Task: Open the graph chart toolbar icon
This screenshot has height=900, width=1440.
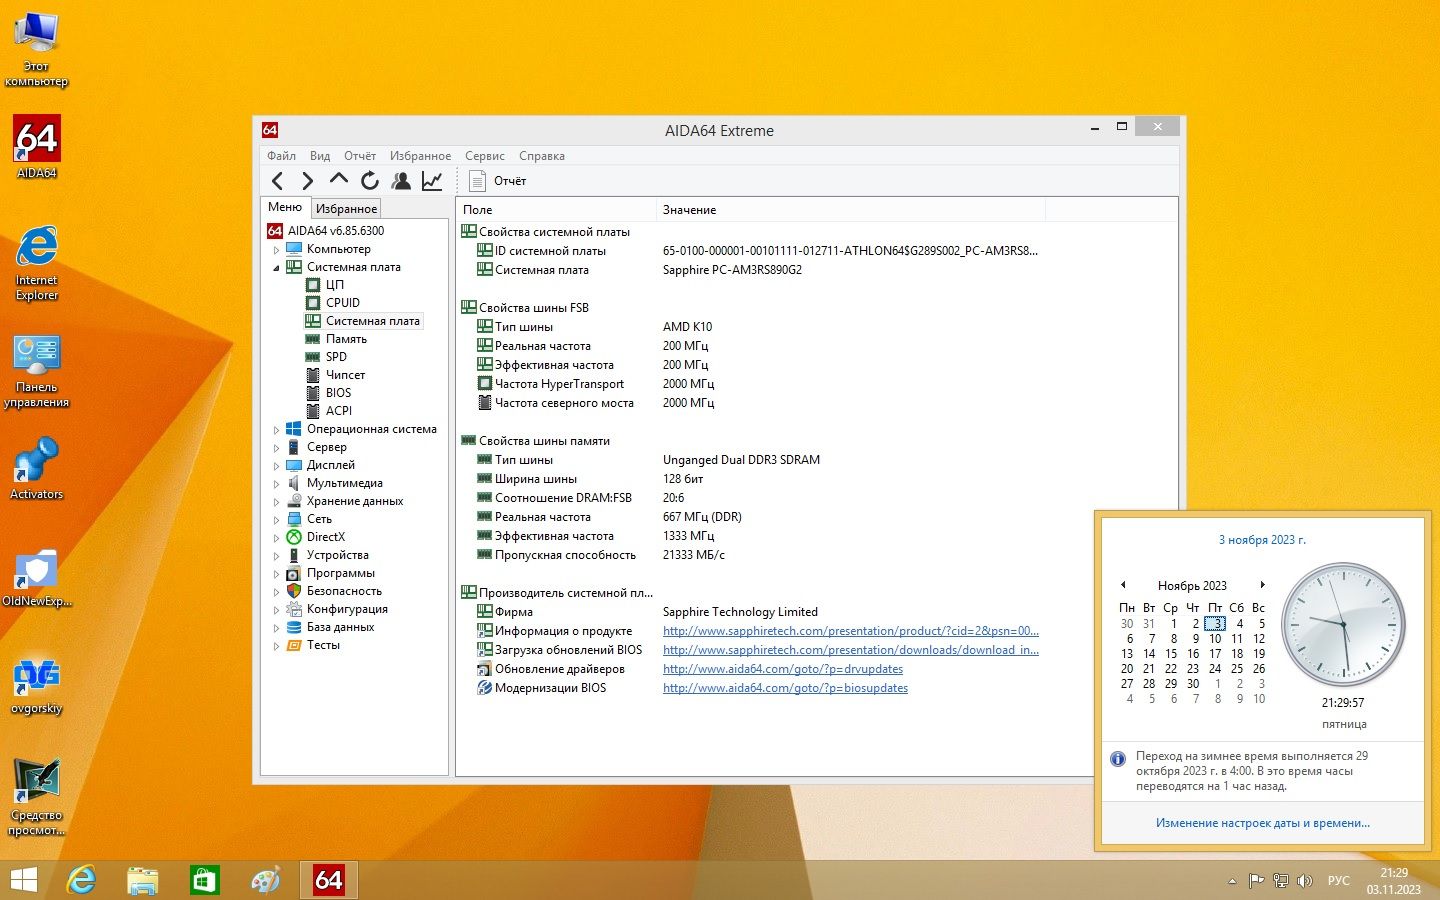Action: pyautogui.click(x=432, y=181)
